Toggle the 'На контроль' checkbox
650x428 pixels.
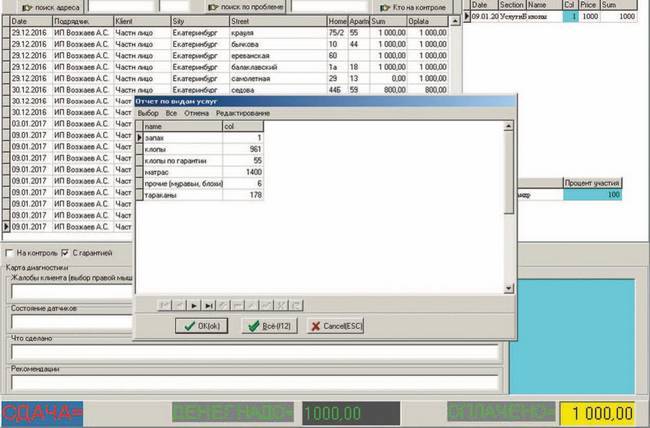10,253
